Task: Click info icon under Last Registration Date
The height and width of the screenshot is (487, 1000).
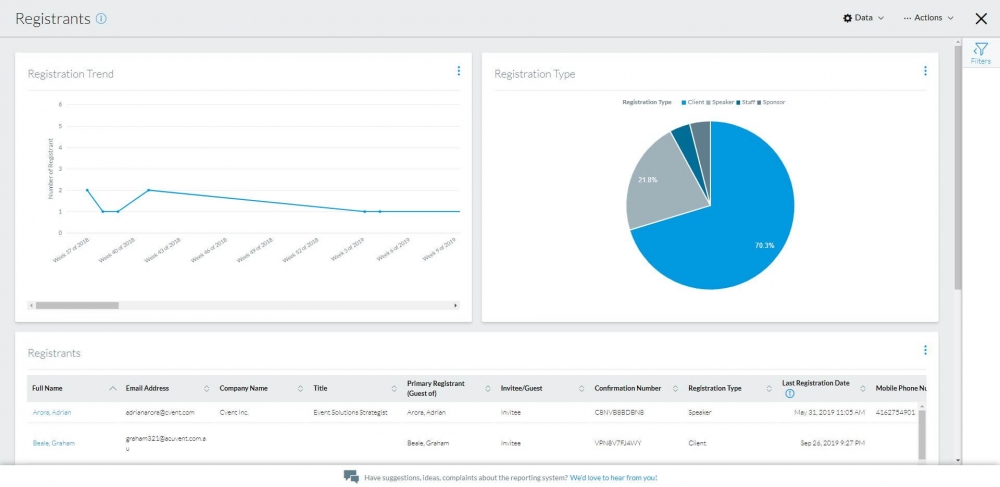Action: point(790,394)
